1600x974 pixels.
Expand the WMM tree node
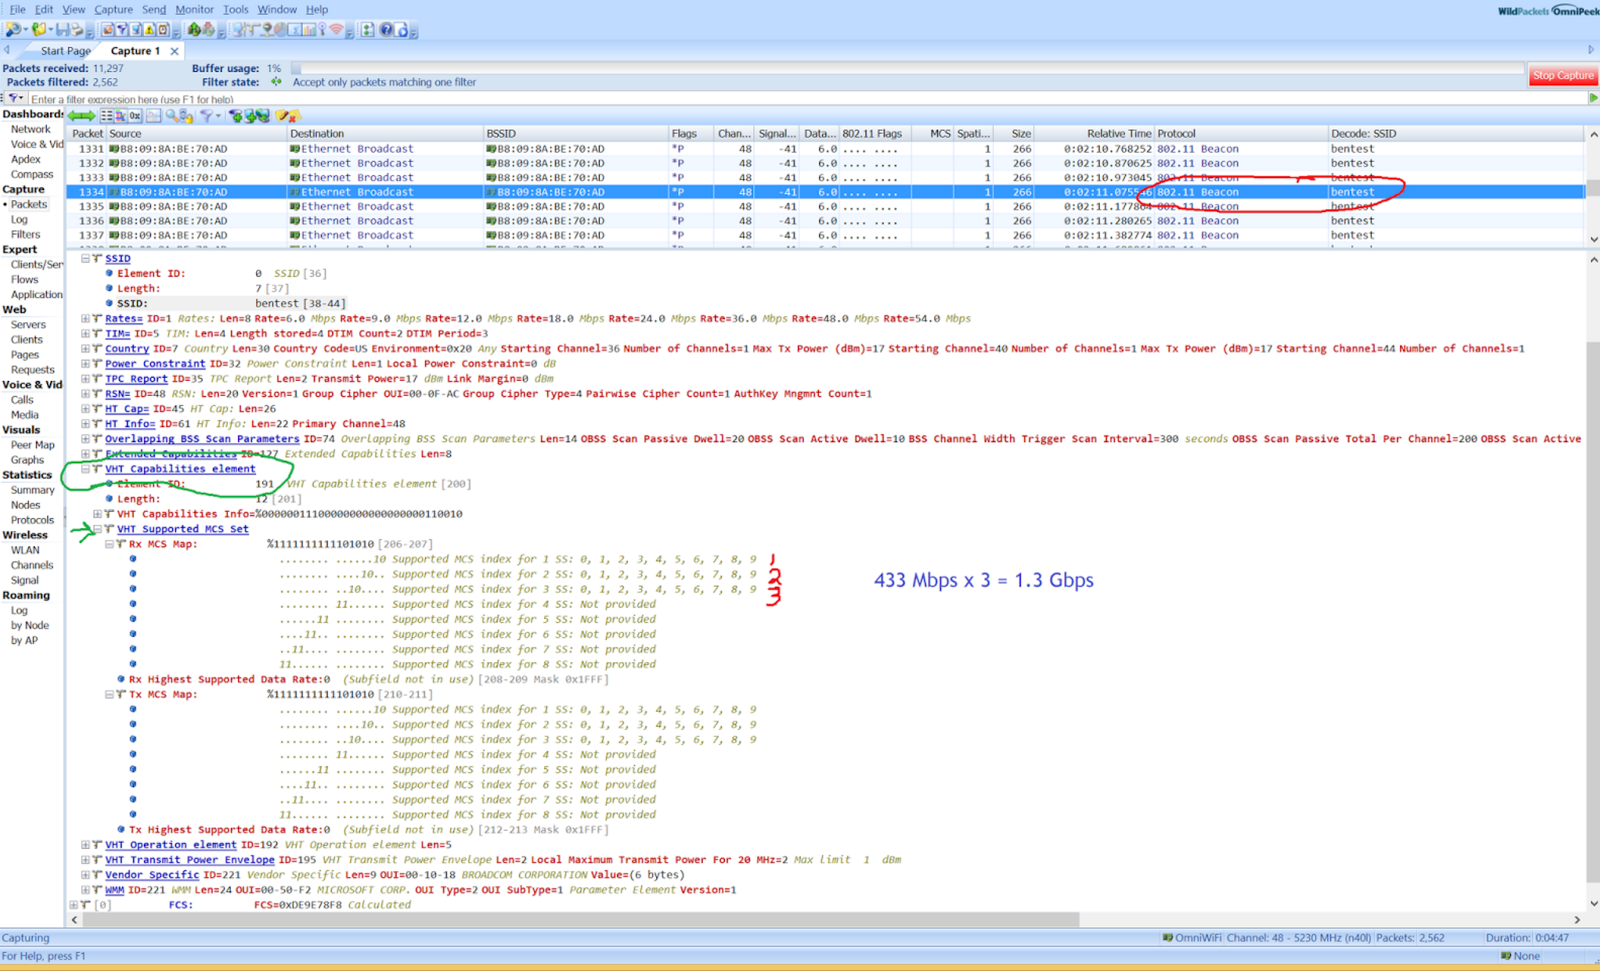click(x=85, y=889)
